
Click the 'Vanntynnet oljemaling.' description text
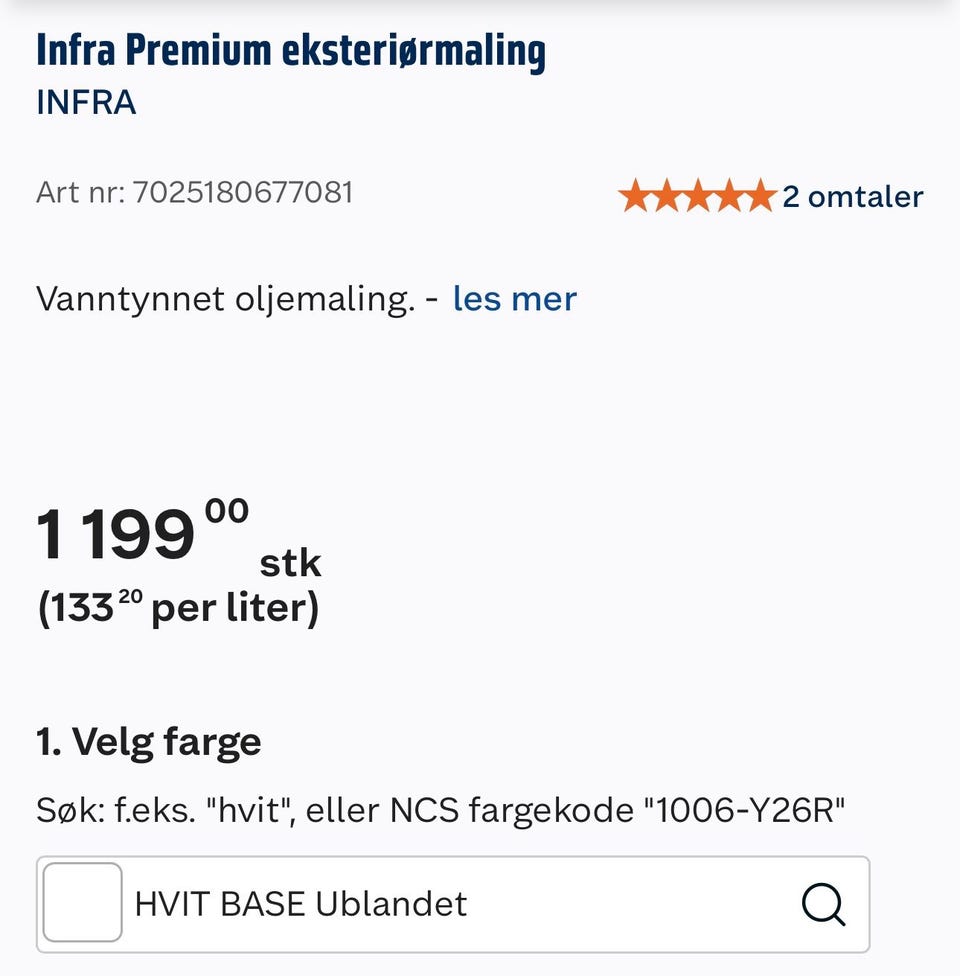click(x=225, y=299)
